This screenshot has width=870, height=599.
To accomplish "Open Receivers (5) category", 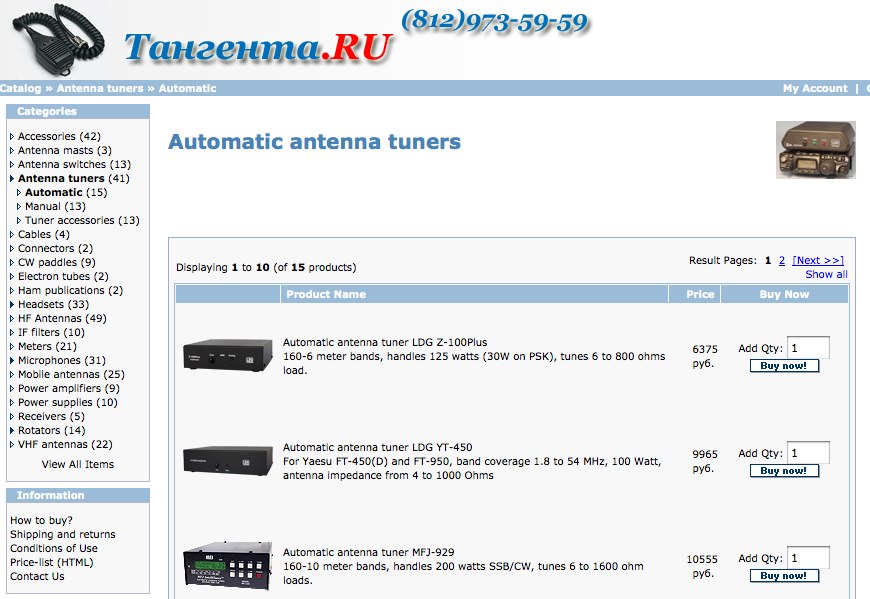I will tap(51, 417).
